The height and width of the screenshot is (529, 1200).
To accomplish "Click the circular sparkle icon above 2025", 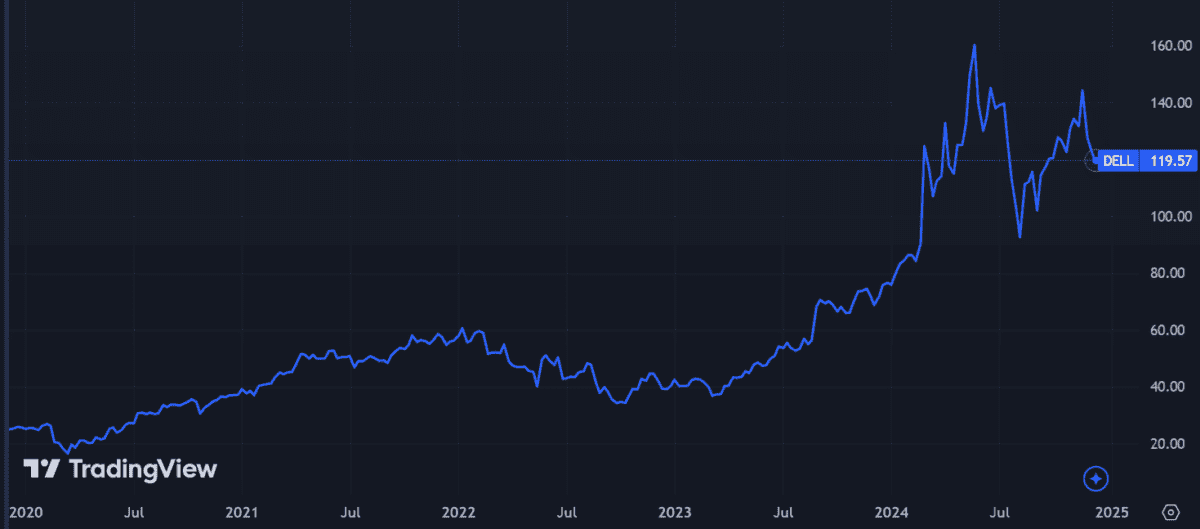I will (1096, 479).
